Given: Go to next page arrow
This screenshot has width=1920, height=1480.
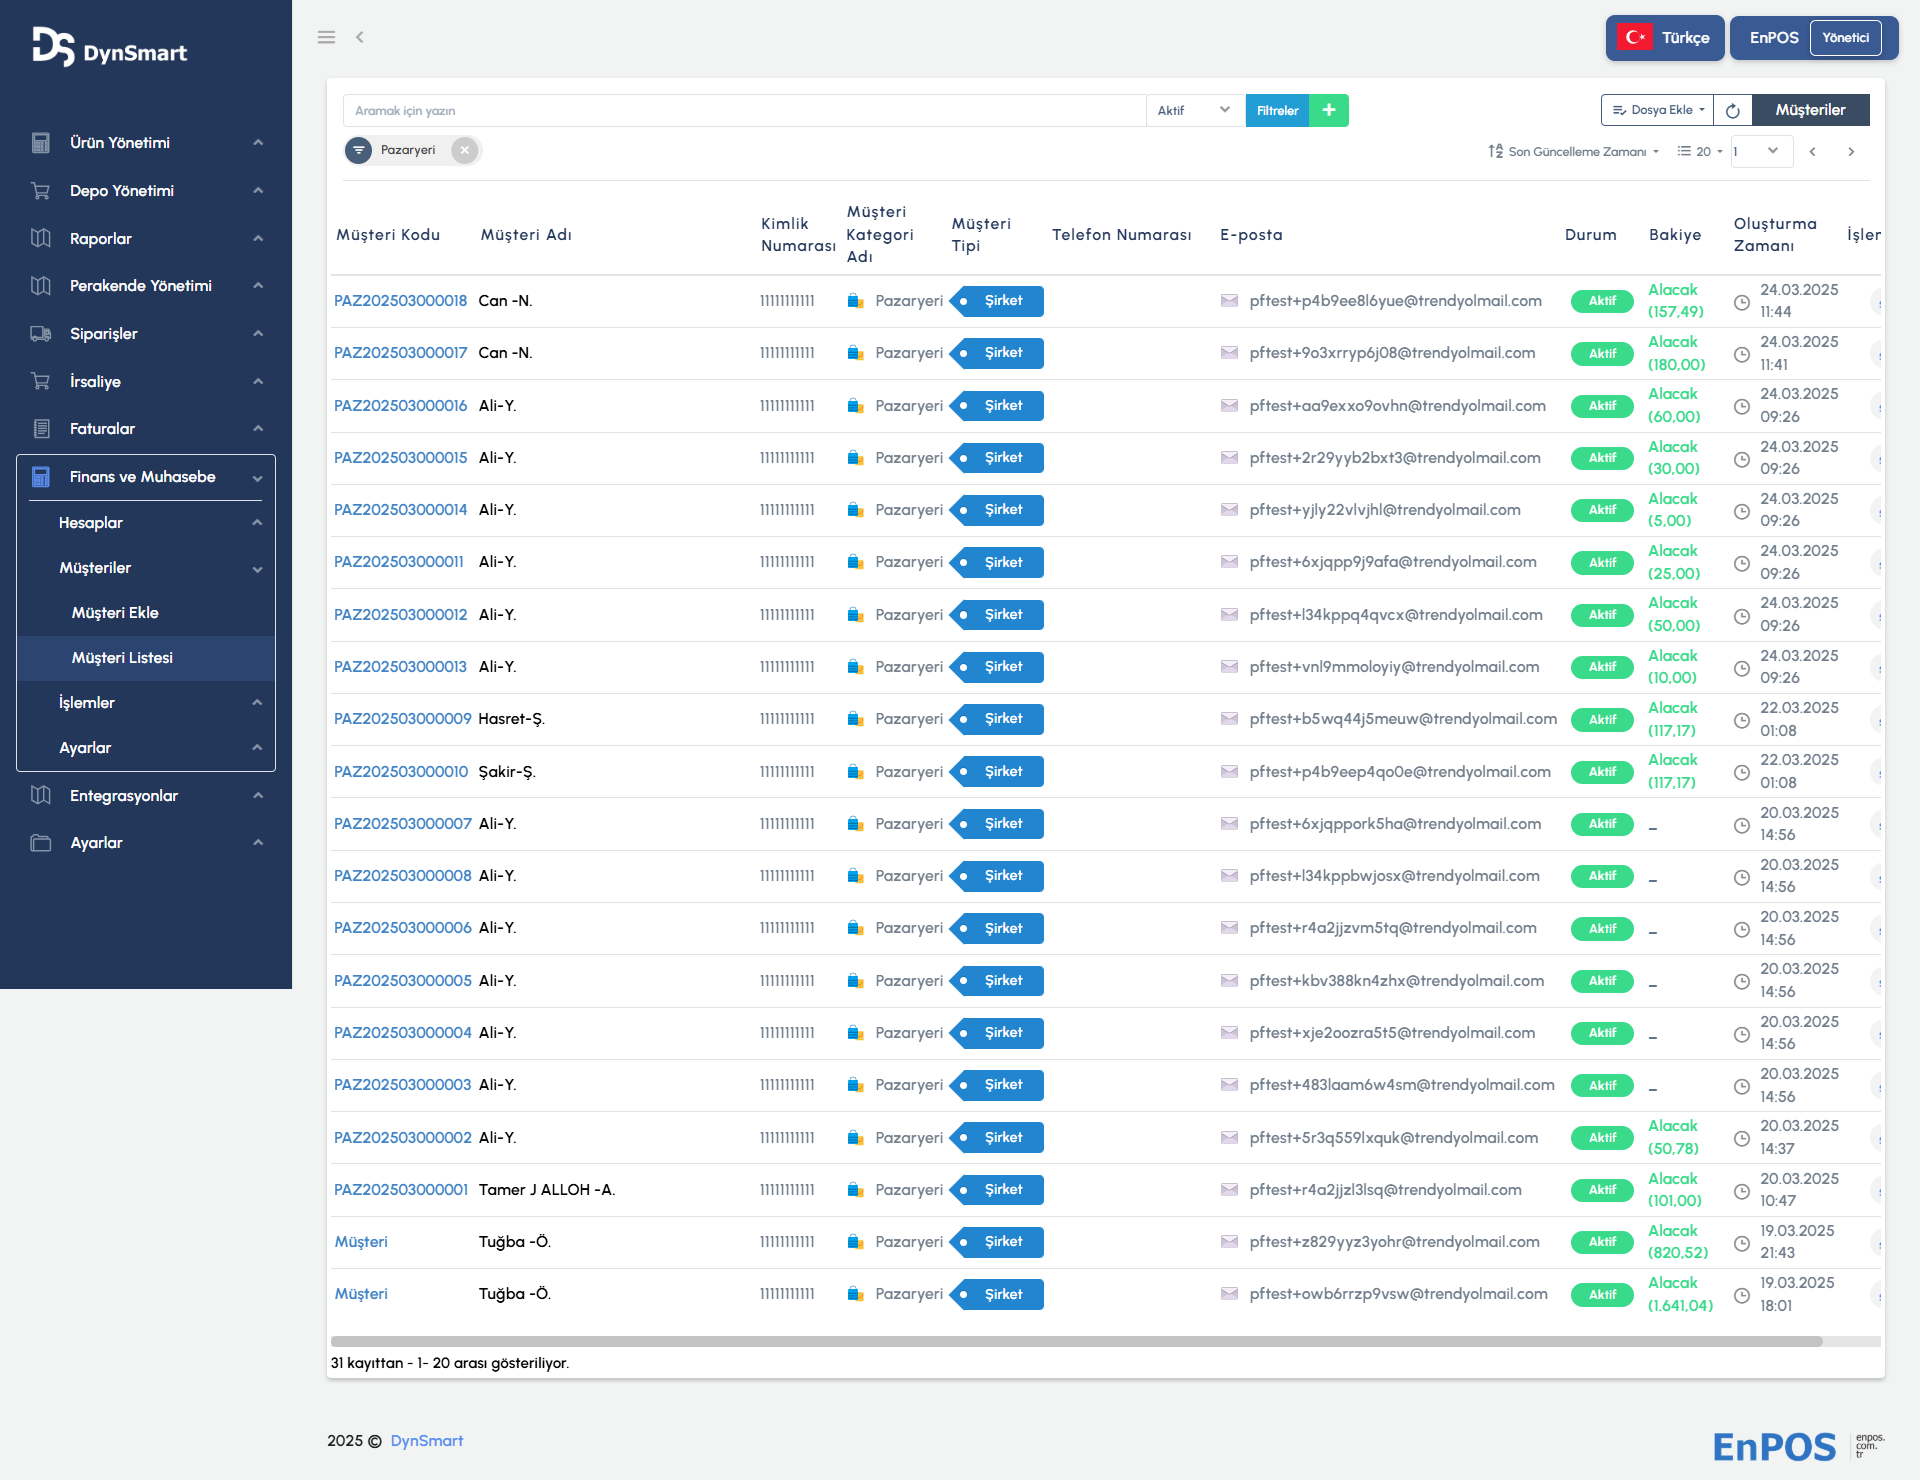Looking at the screenshot, I should [x=1851, y=152].
